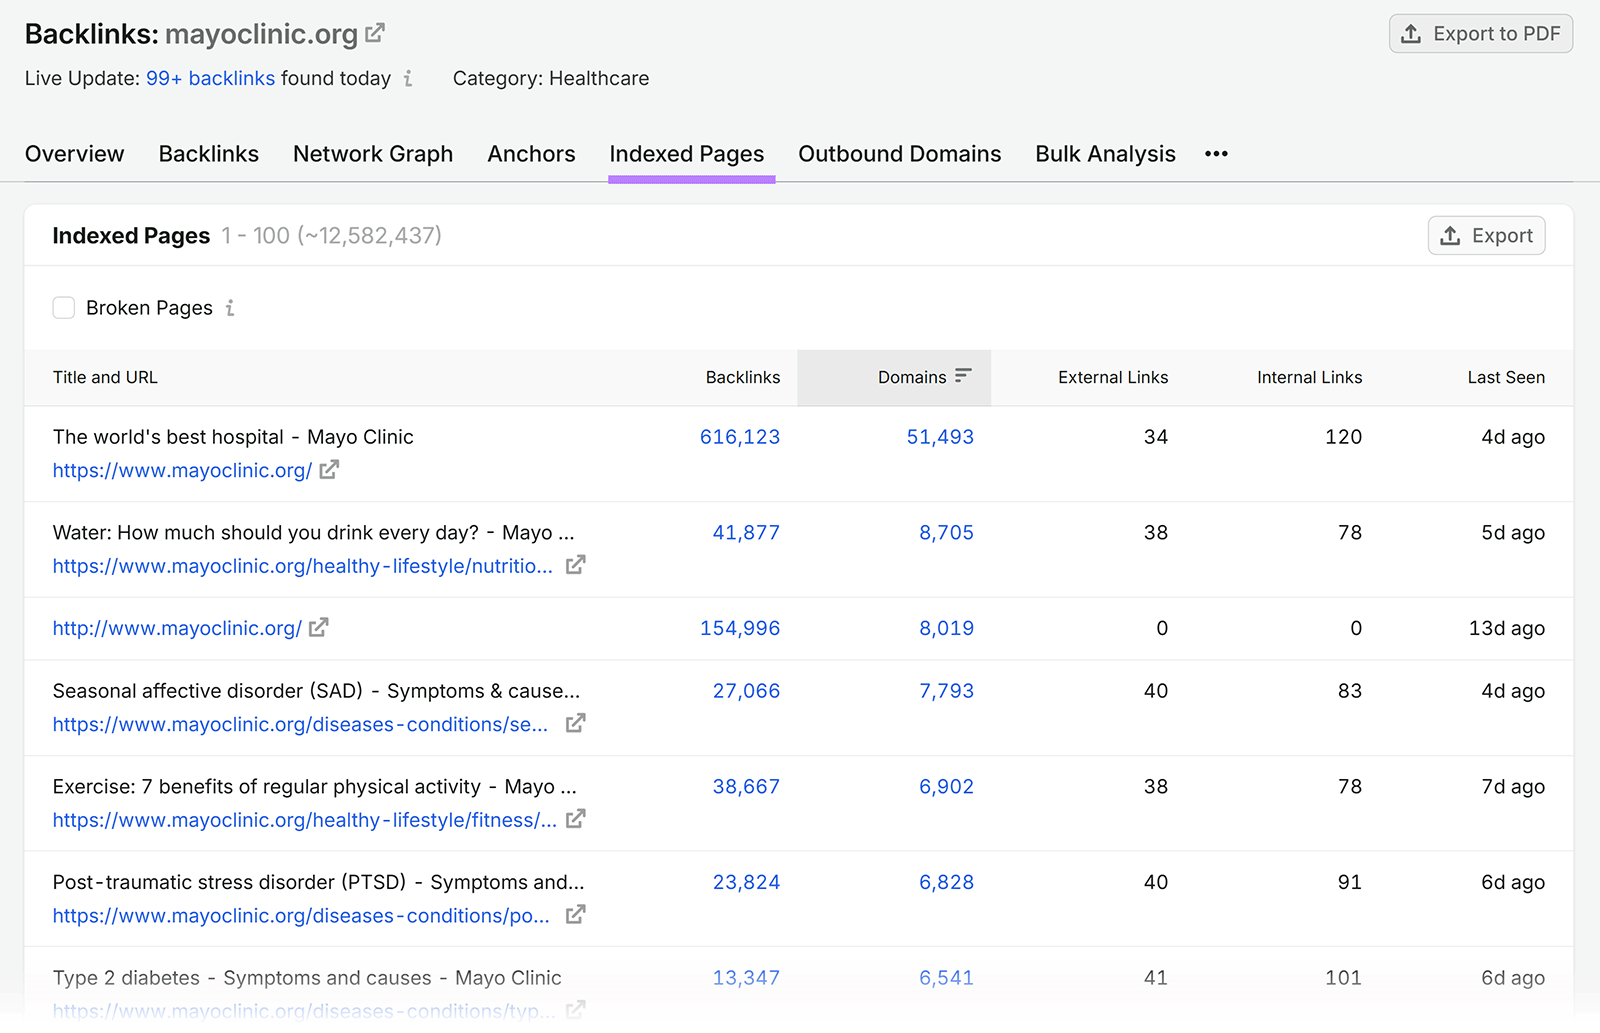Sort by Internal Links column header
1600x1033 pixels.
tap(1309, 377)
